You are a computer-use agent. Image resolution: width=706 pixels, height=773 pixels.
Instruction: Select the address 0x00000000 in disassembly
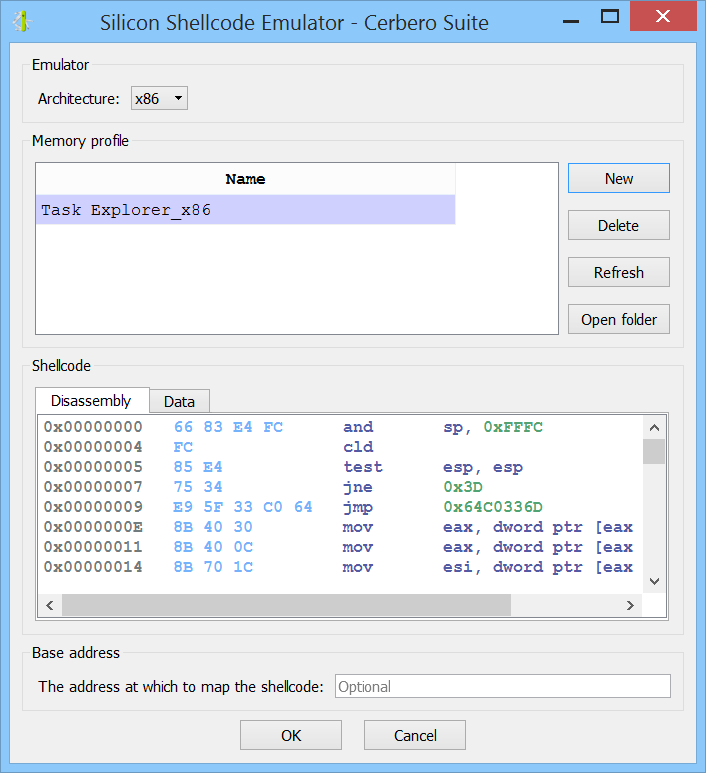tap(93, 427)
